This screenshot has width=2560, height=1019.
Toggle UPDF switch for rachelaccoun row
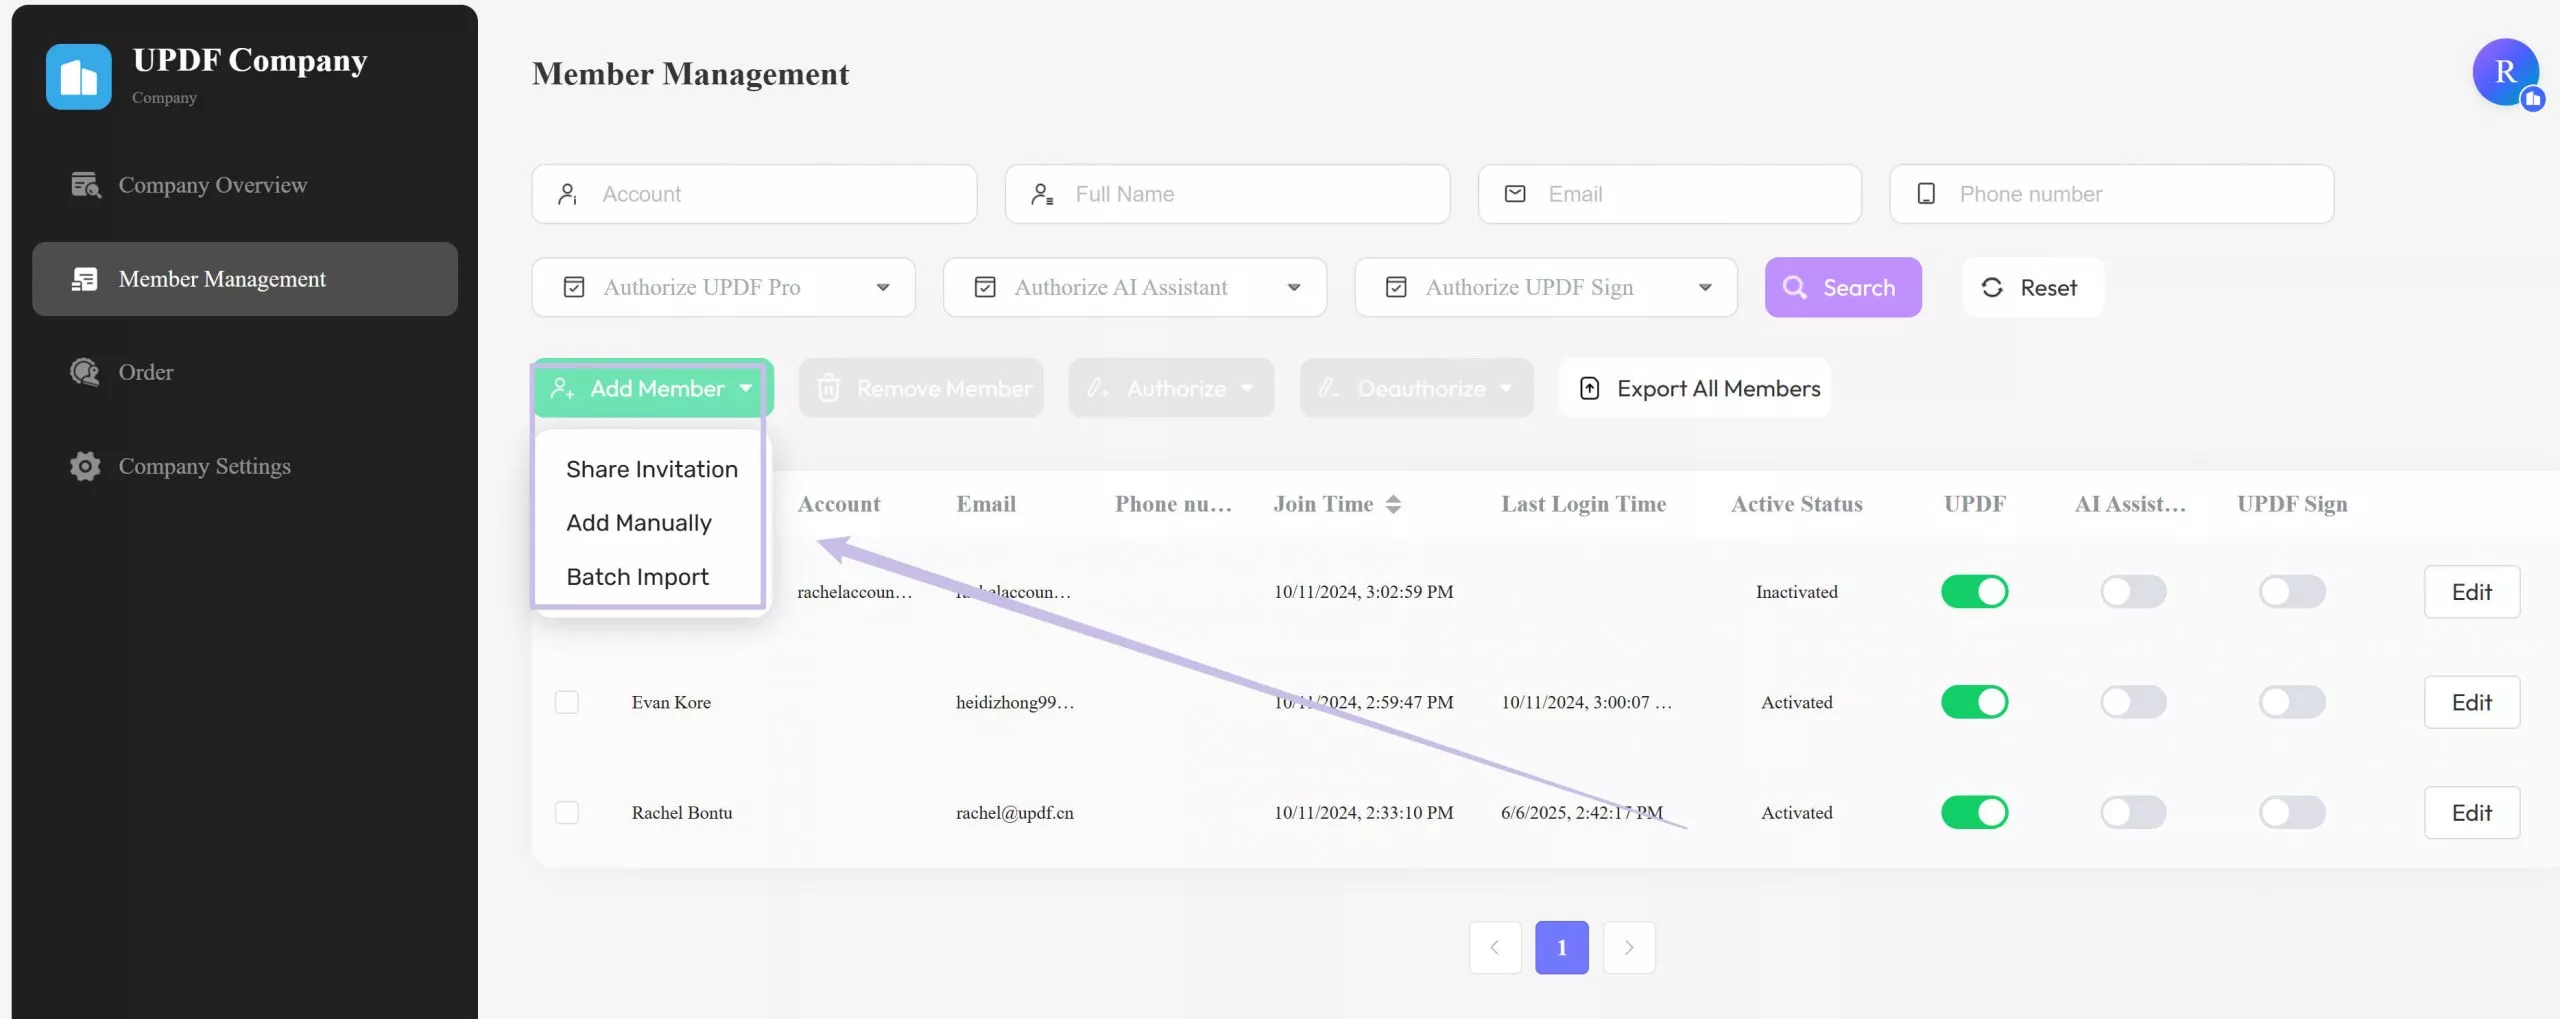point(1975,592)
